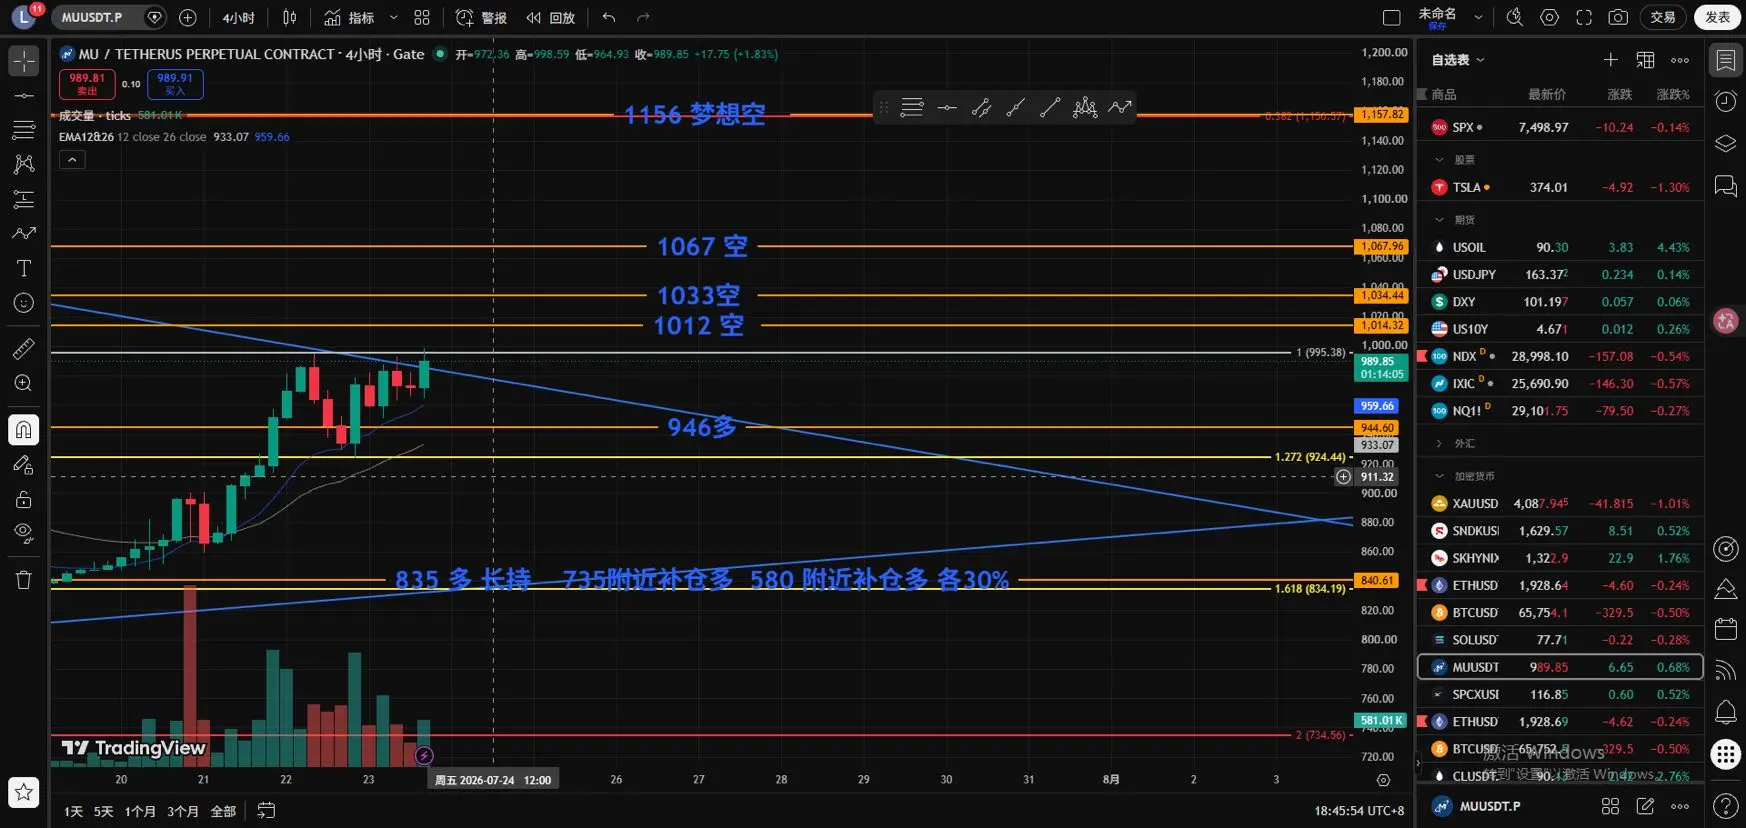Viewport: 1746px width, 828px height.
Task: Select the crosshair cursor tool
Action: [24, 61]
